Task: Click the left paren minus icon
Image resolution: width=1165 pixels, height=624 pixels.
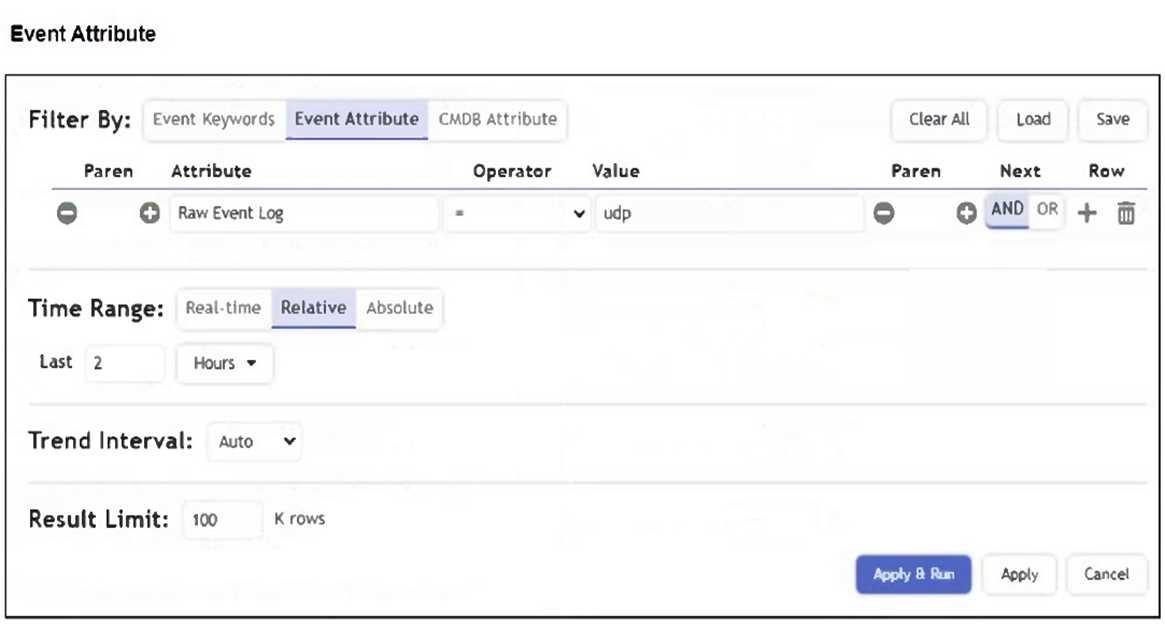Action: (x=67, y=213)
